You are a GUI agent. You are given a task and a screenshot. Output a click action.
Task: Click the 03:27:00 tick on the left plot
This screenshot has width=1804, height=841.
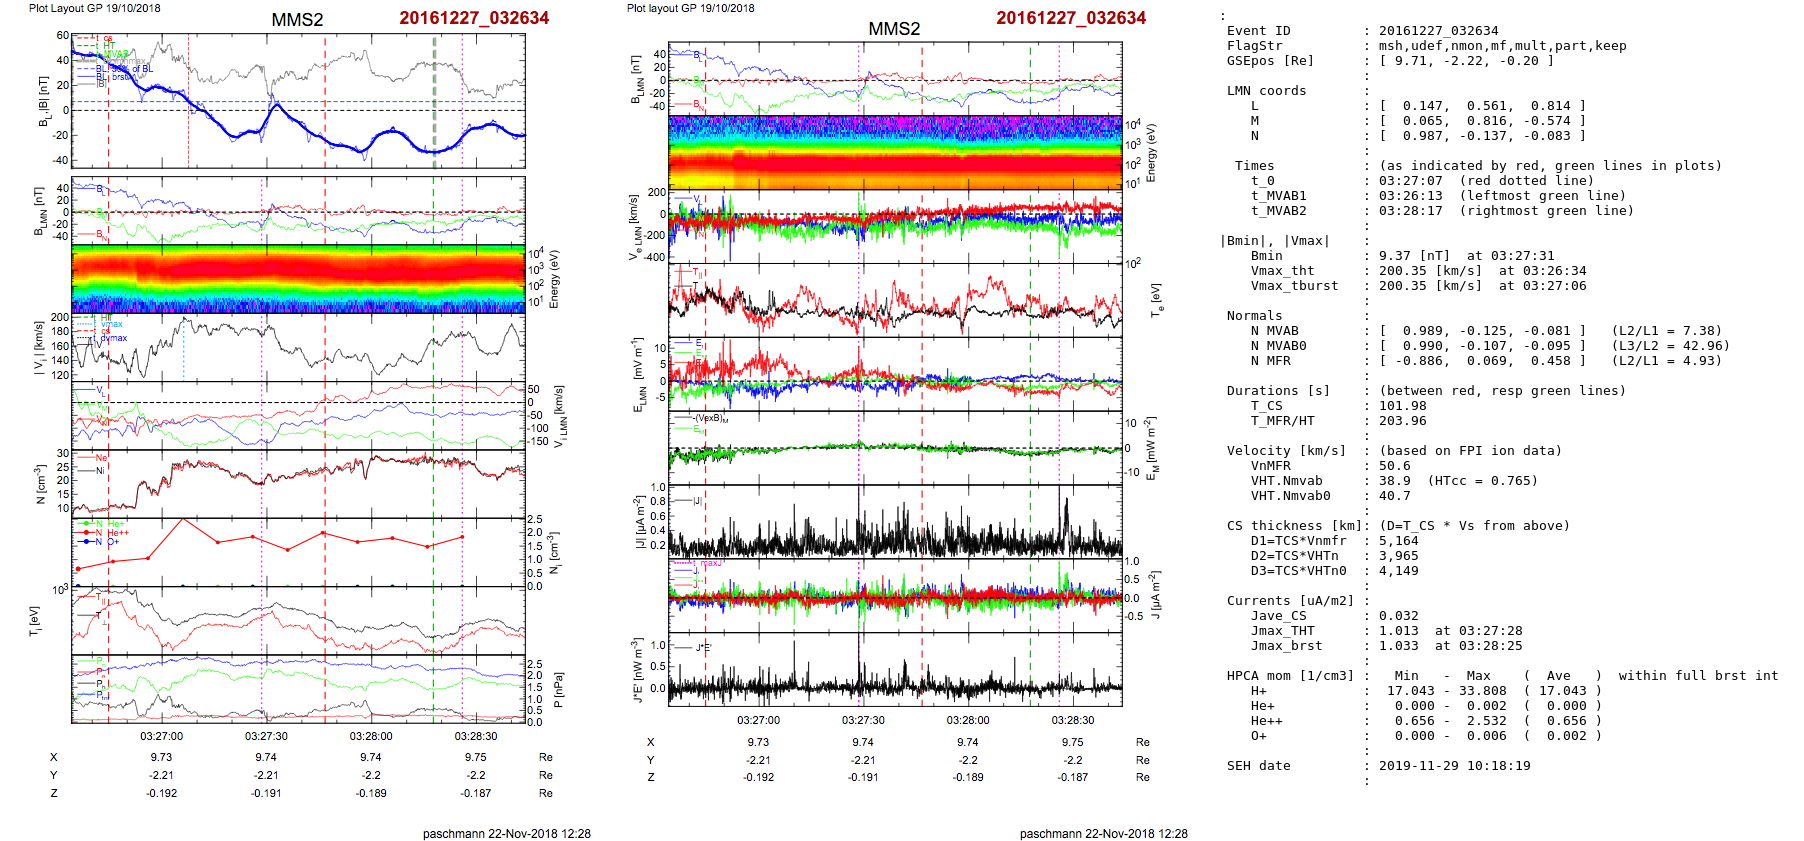[161, 736]
